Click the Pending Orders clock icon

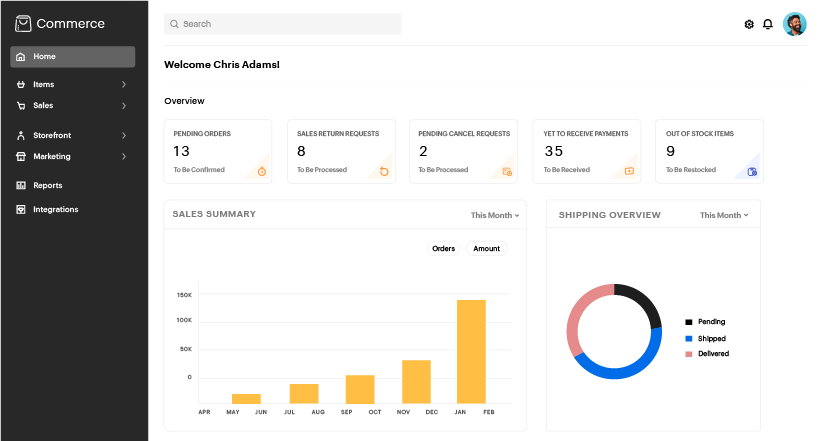(x=262, y=171)
